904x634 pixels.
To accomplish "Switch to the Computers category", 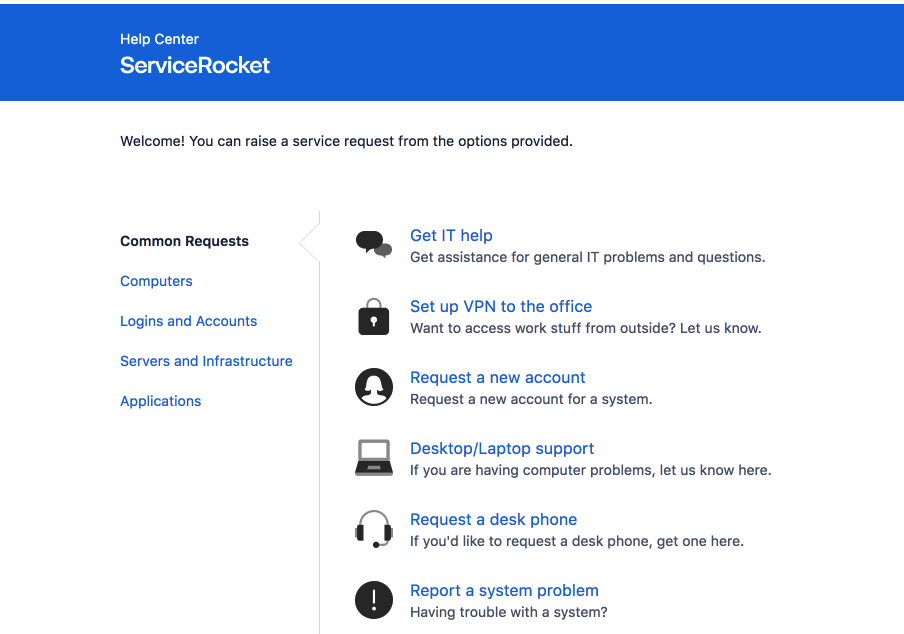I will (156, 281).
